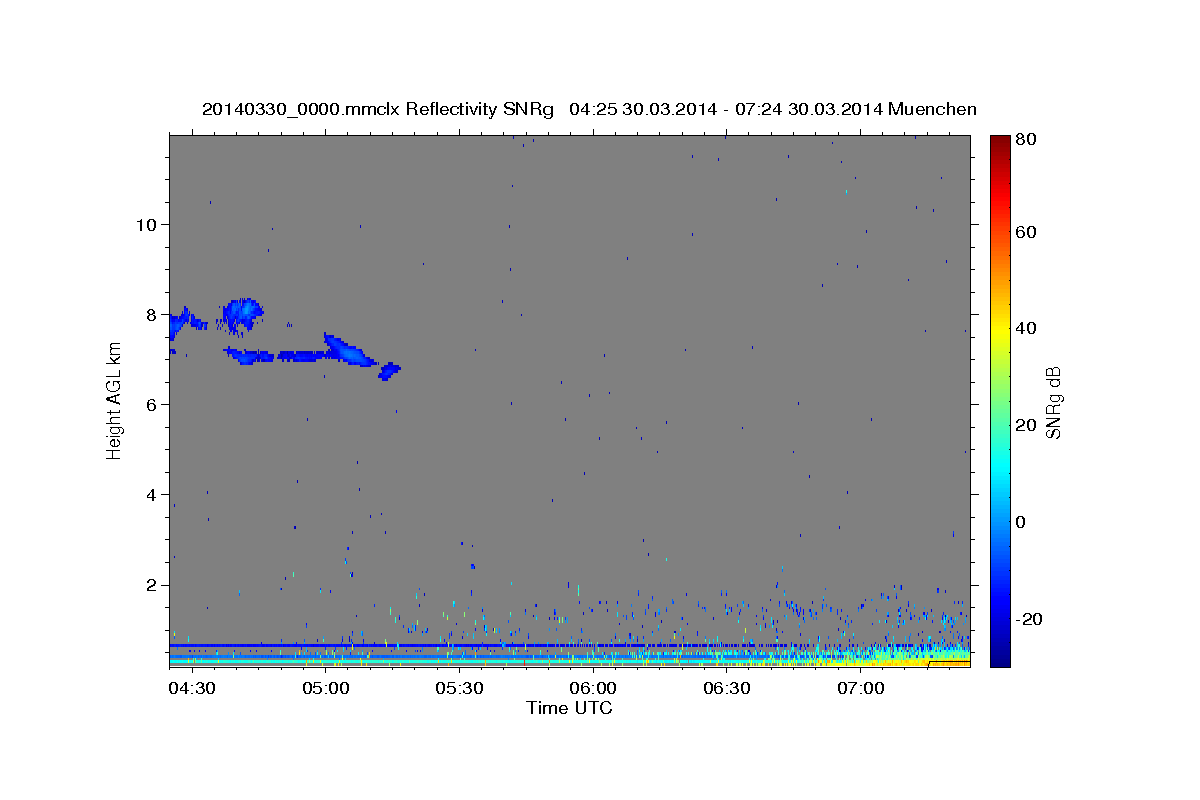Click the height axis label 10
The image size is (1200, 800).
pyautogui.click(x=145, y=224)
